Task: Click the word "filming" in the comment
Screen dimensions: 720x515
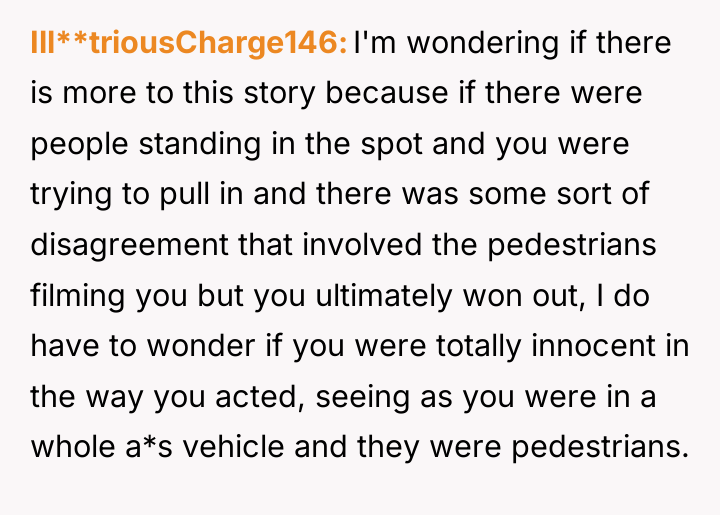Action: 78,296
